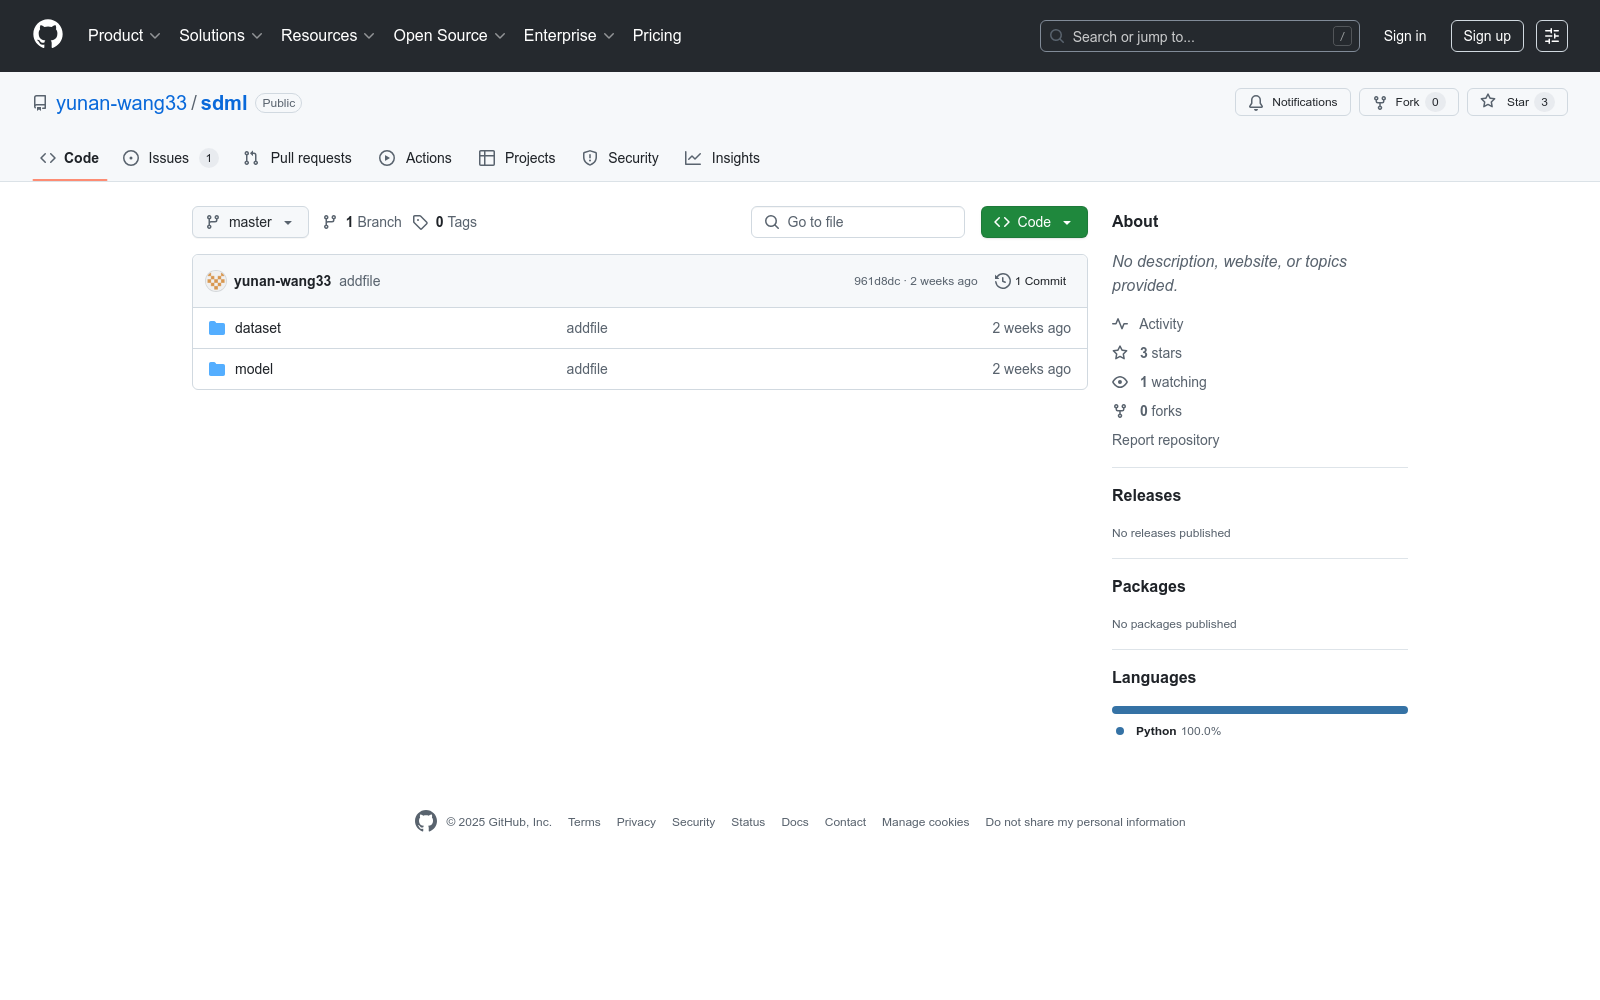This screenshot has height=1000, width=1600.
Task: Click the yunan-wang33 avatar in commit row
Action: [216, 281]
